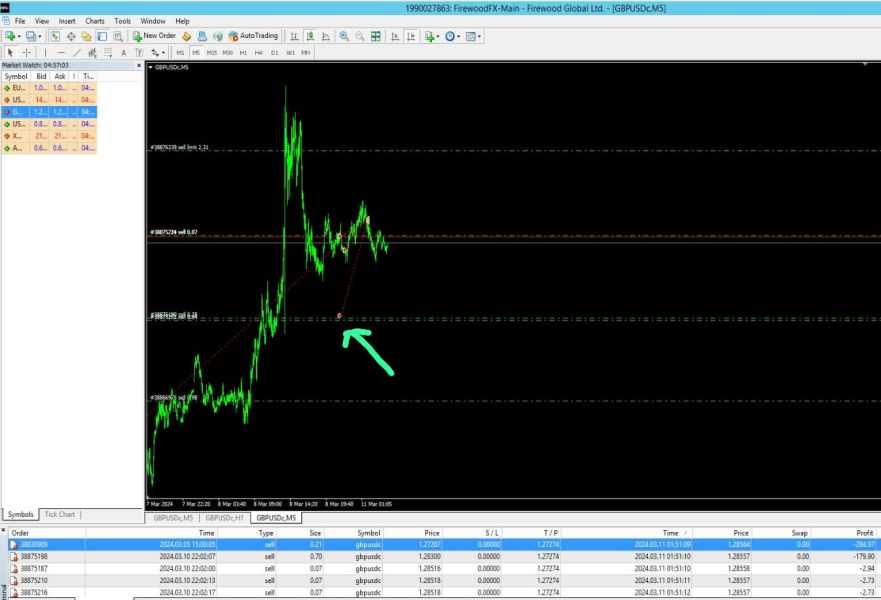Open the Insert menu
Screen dimensions: 881x600
click(67, 21)
